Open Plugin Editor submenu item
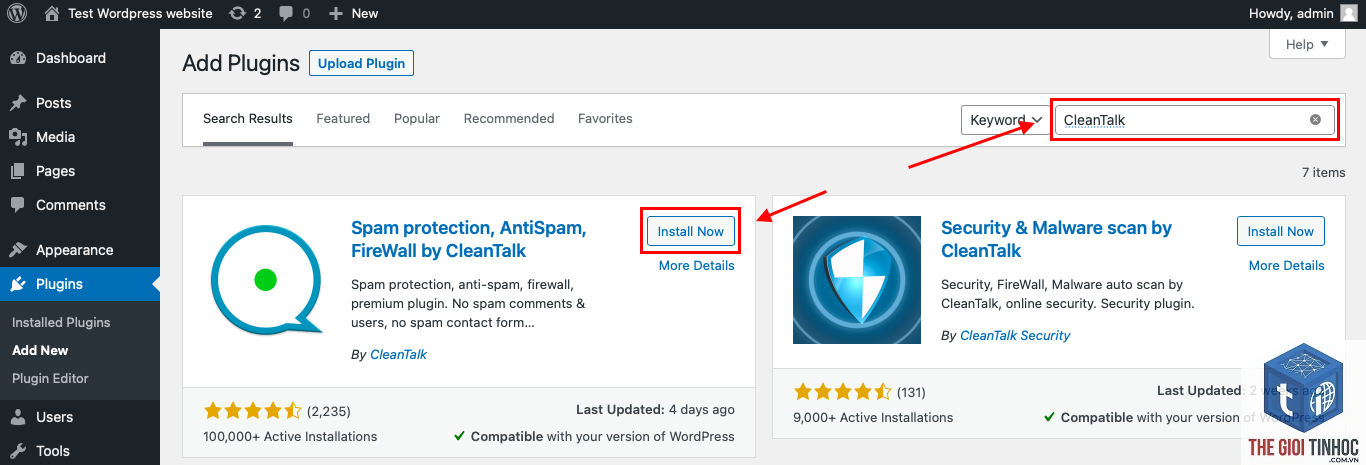Screen dimensions: 1366x465 (x=50, y=378)
